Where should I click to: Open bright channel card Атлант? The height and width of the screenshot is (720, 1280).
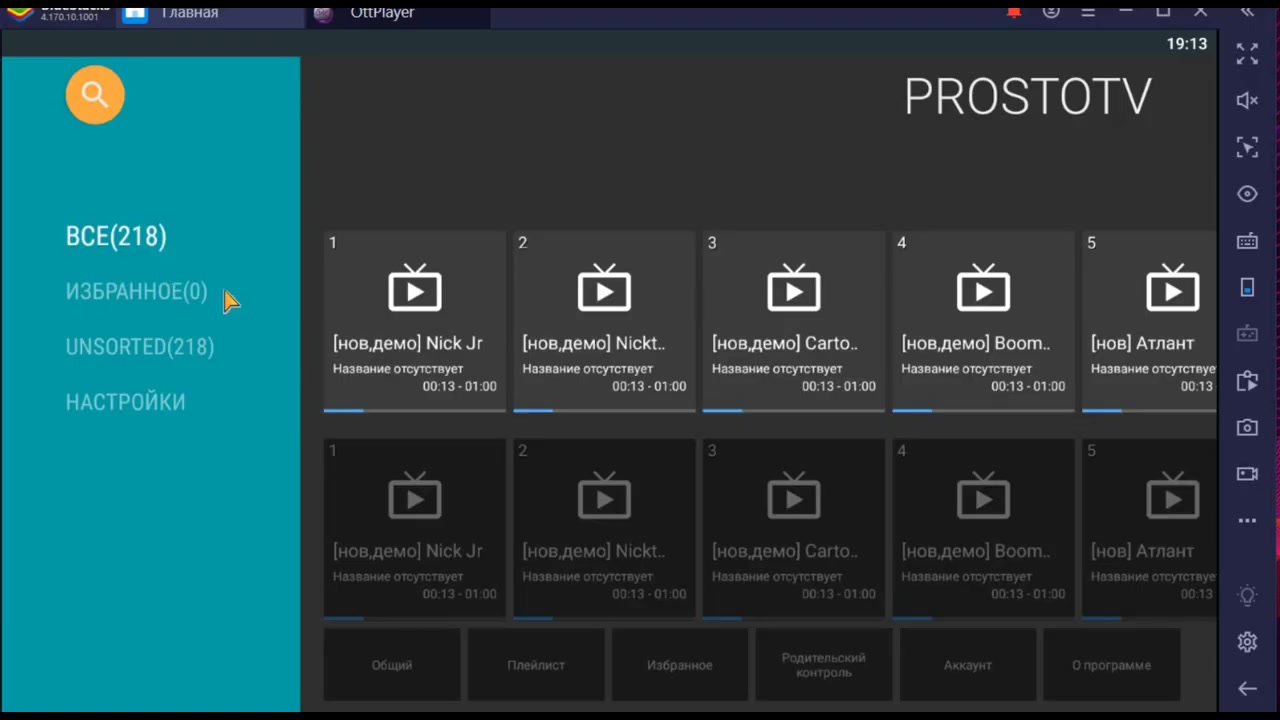tap(1149, 321)
